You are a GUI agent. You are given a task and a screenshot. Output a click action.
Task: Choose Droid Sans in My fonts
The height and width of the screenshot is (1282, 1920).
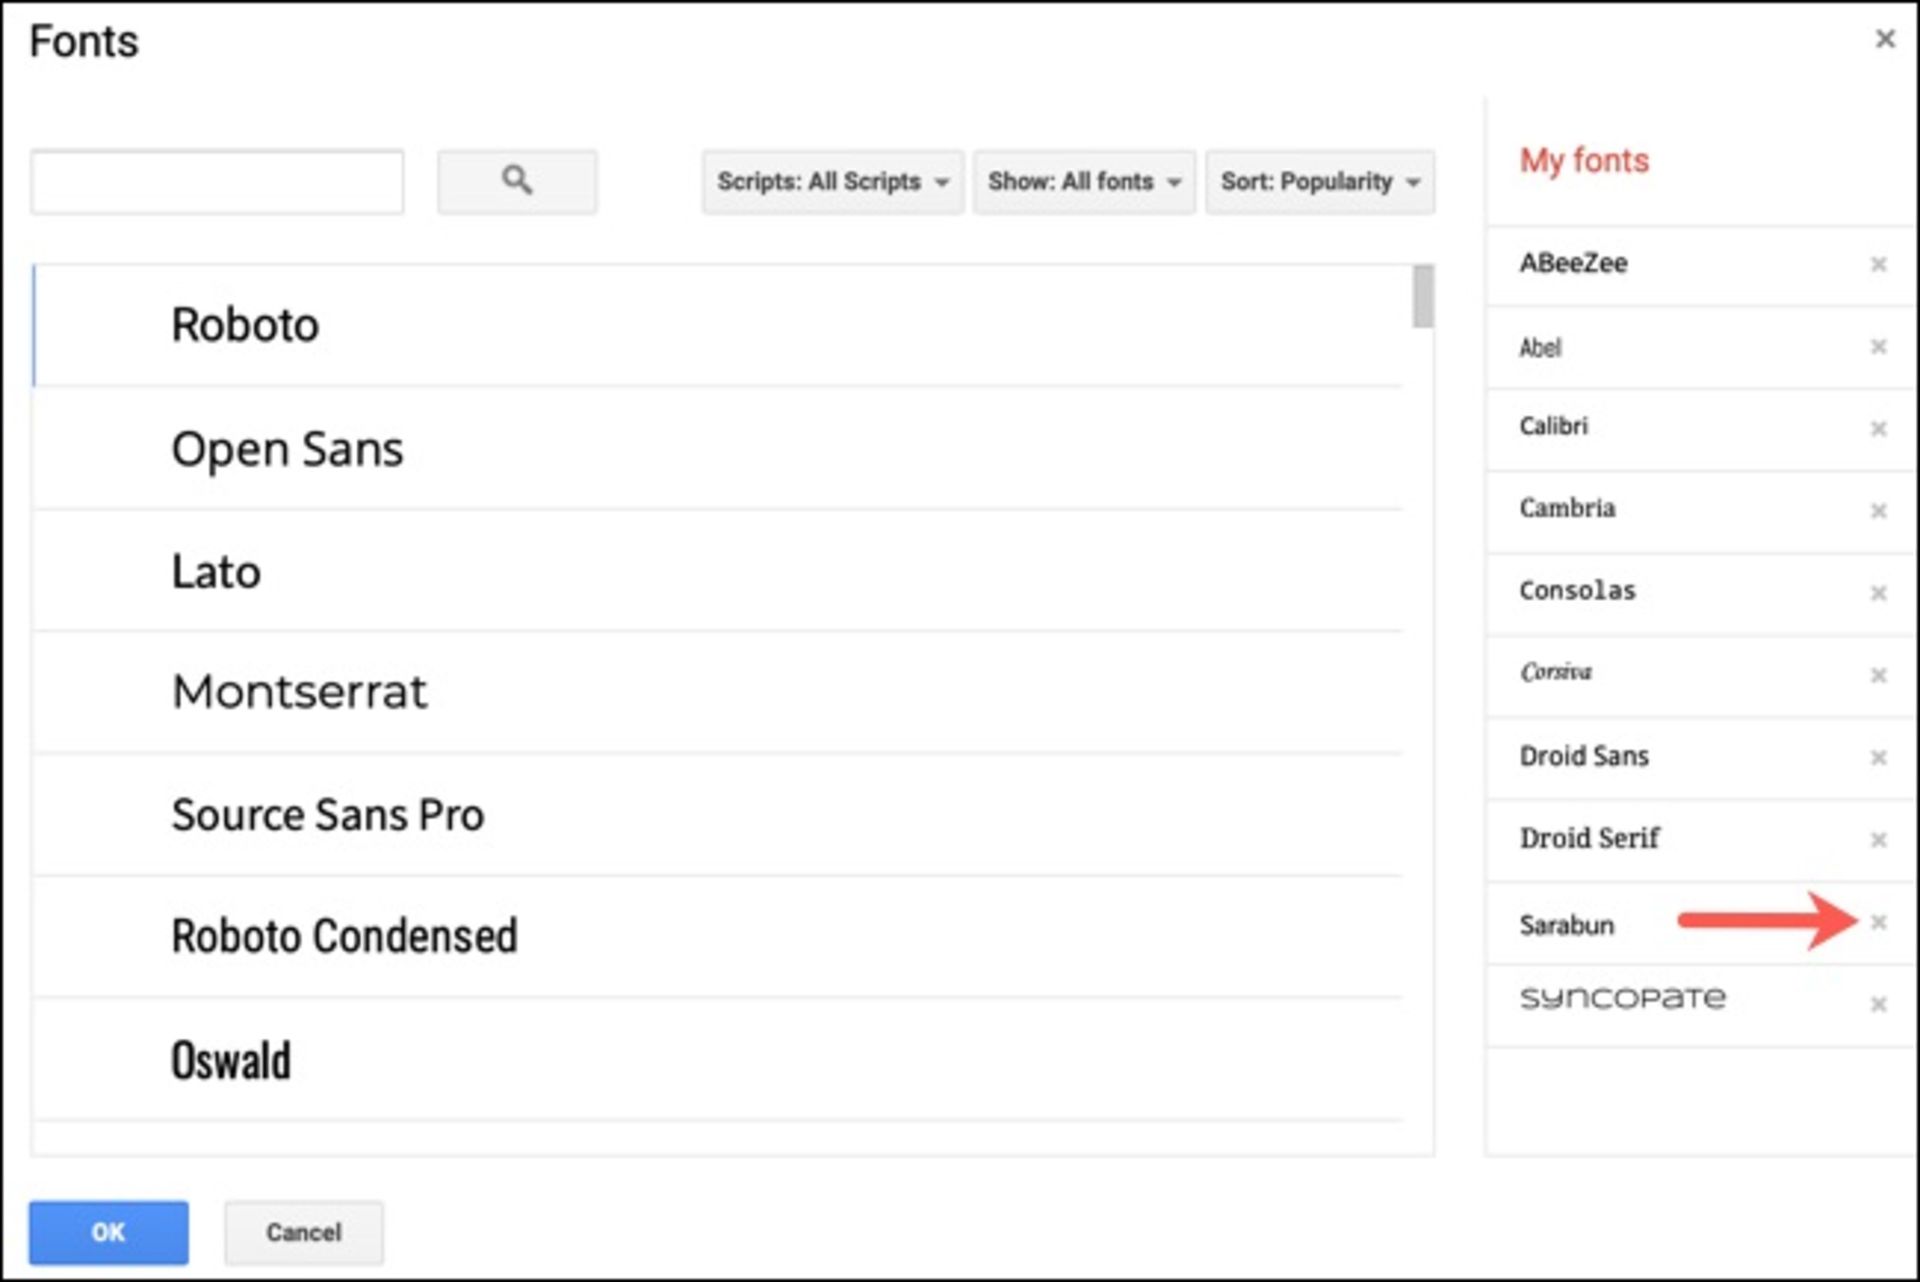[1584, 756]
